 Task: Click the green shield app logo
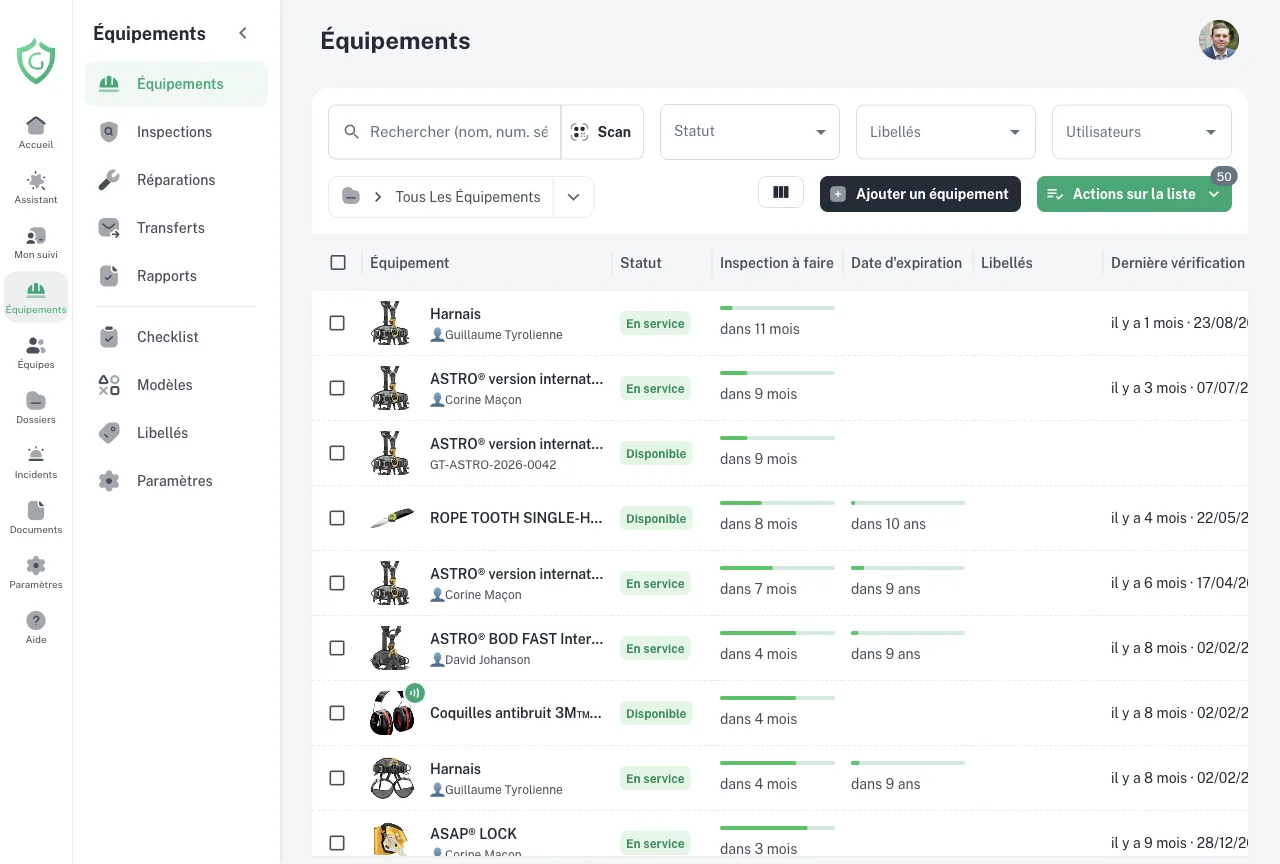point(36,61)
